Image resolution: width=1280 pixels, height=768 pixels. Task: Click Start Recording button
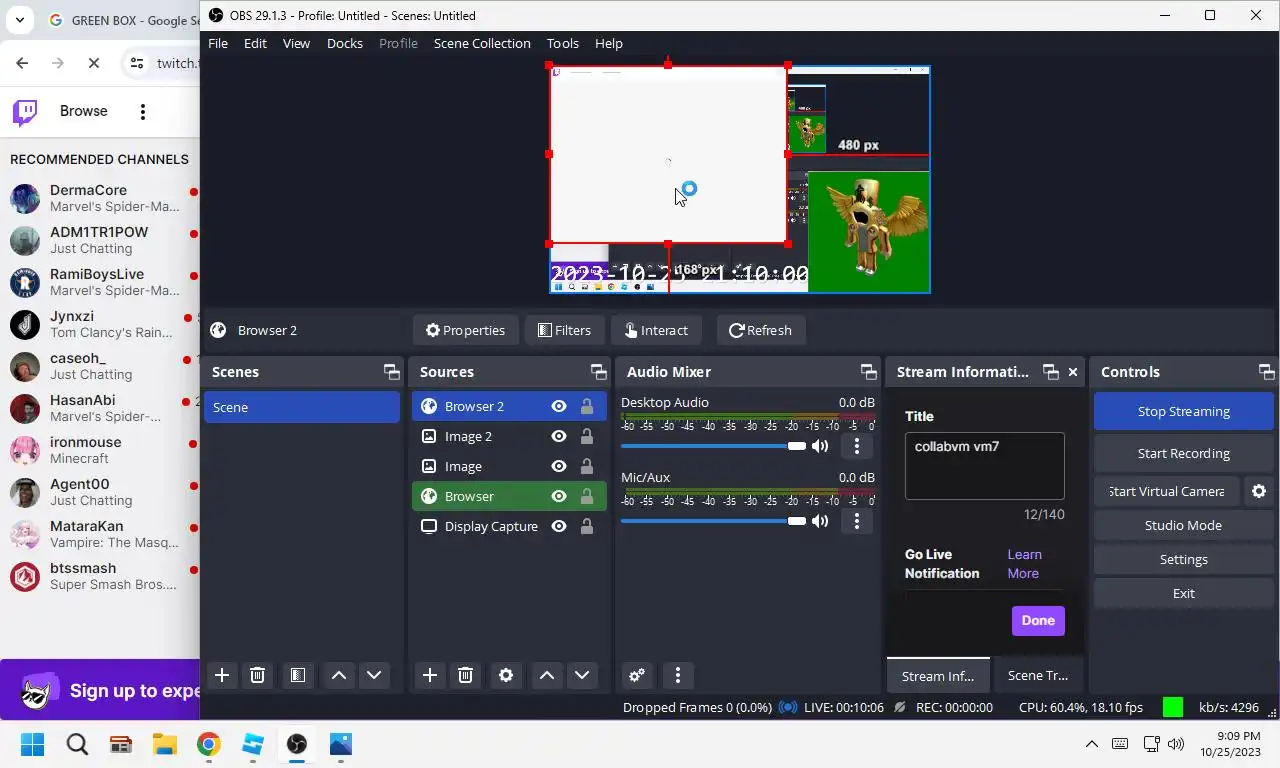coord(1184,453)
